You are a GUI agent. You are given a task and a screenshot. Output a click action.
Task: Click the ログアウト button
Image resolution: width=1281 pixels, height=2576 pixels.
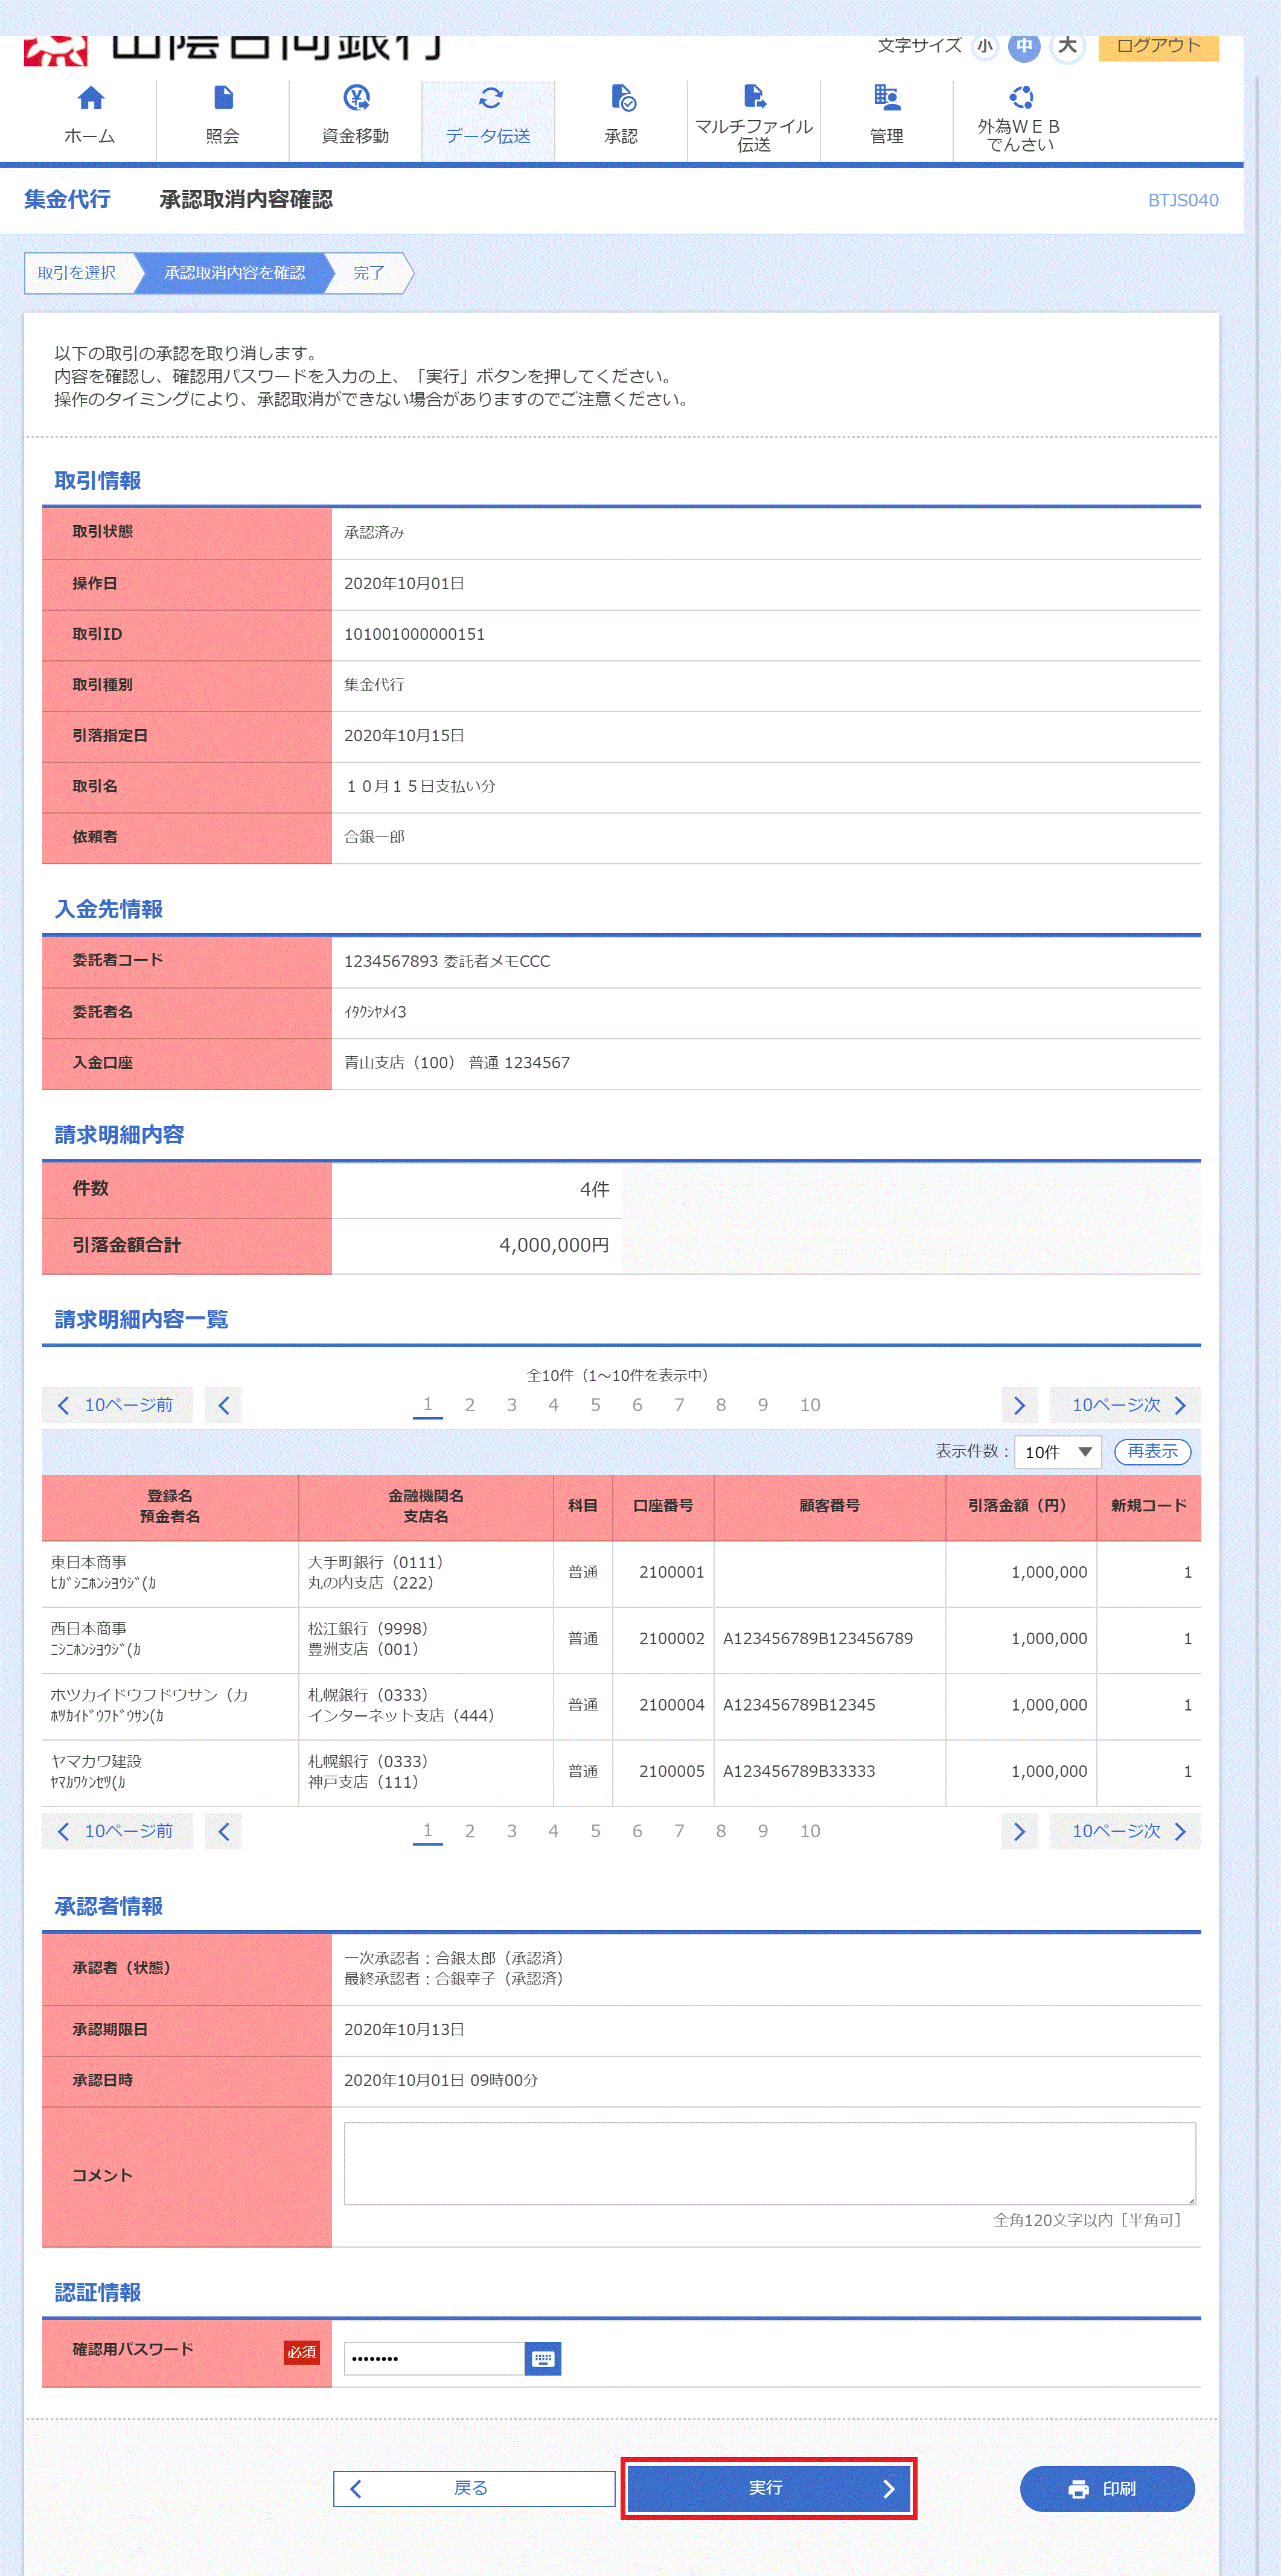[x=1158, y=47]
